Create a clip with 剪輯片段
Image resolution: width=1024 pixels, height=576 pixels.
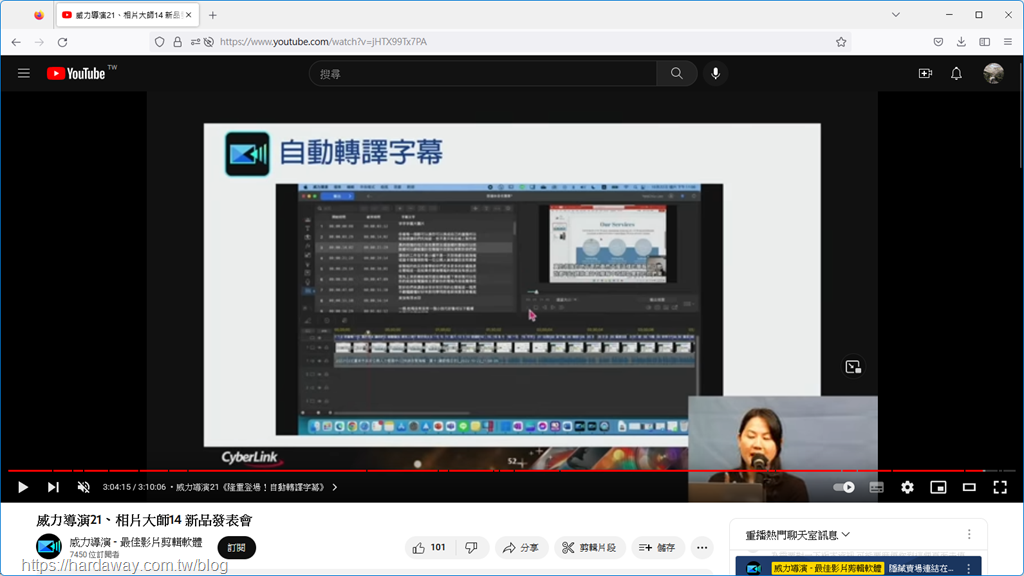(590, 547)
